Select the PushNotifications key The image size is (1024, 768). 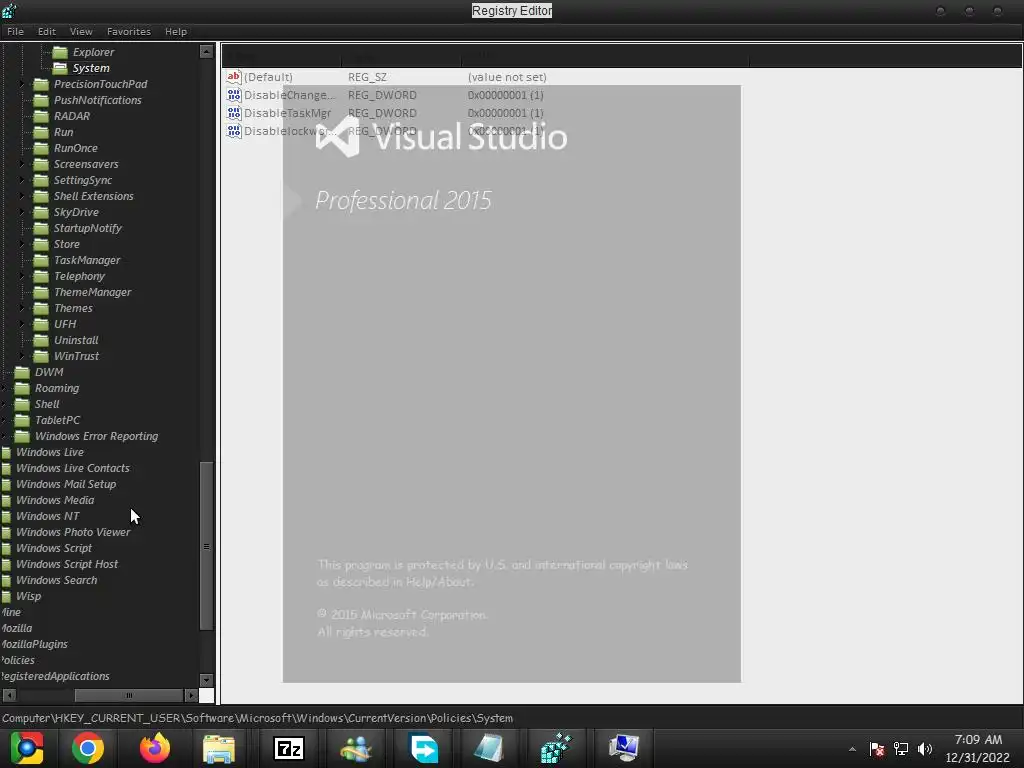(97, 100)
